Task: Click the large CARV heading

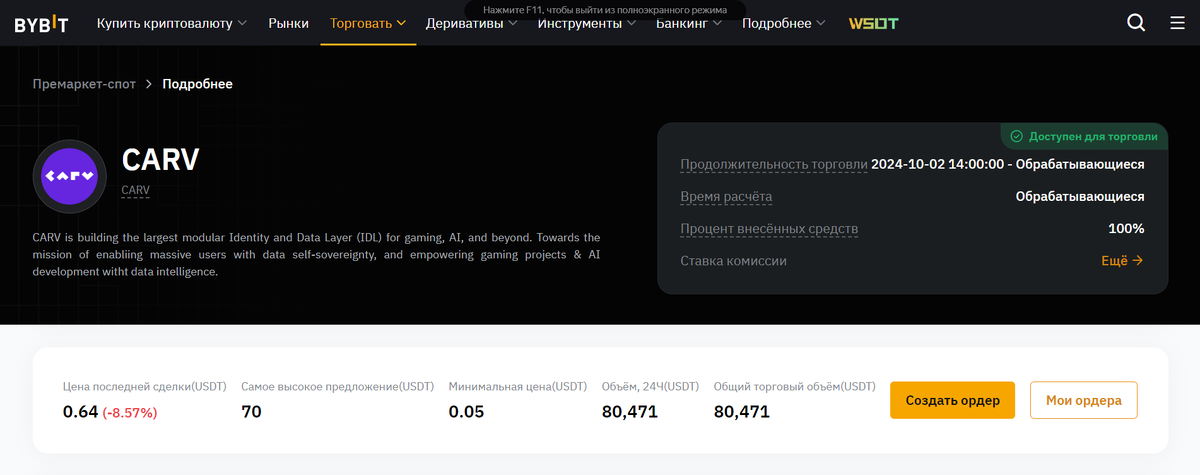Action: (x=160, y=160)
